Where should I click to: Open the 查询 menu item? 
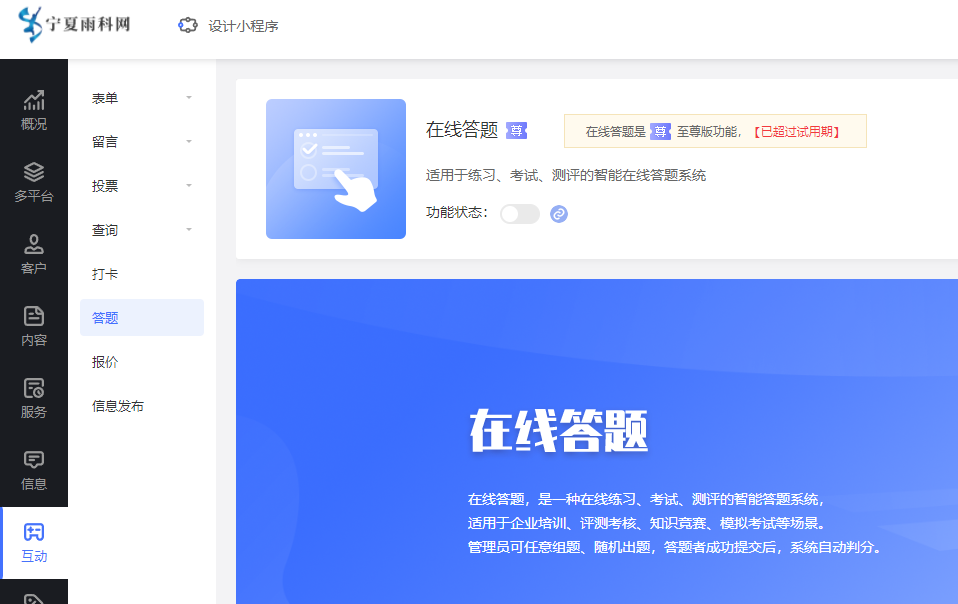coord(142,230)
